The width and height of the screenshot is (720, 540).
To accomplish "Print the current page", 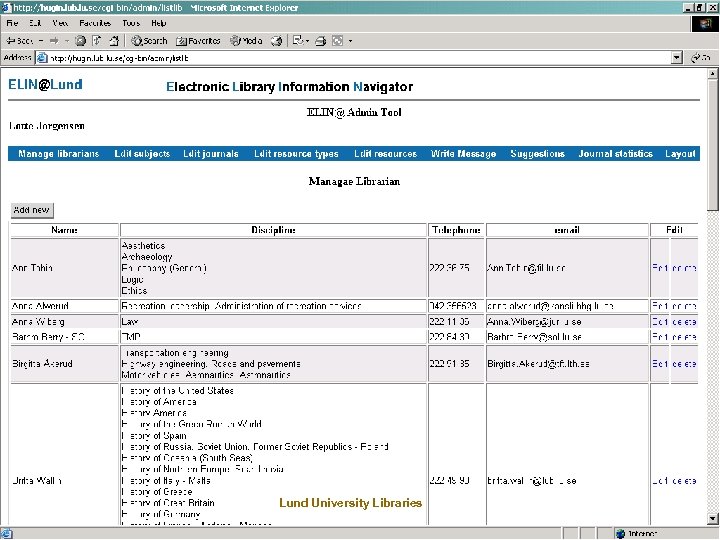I will tap(321, 41).
